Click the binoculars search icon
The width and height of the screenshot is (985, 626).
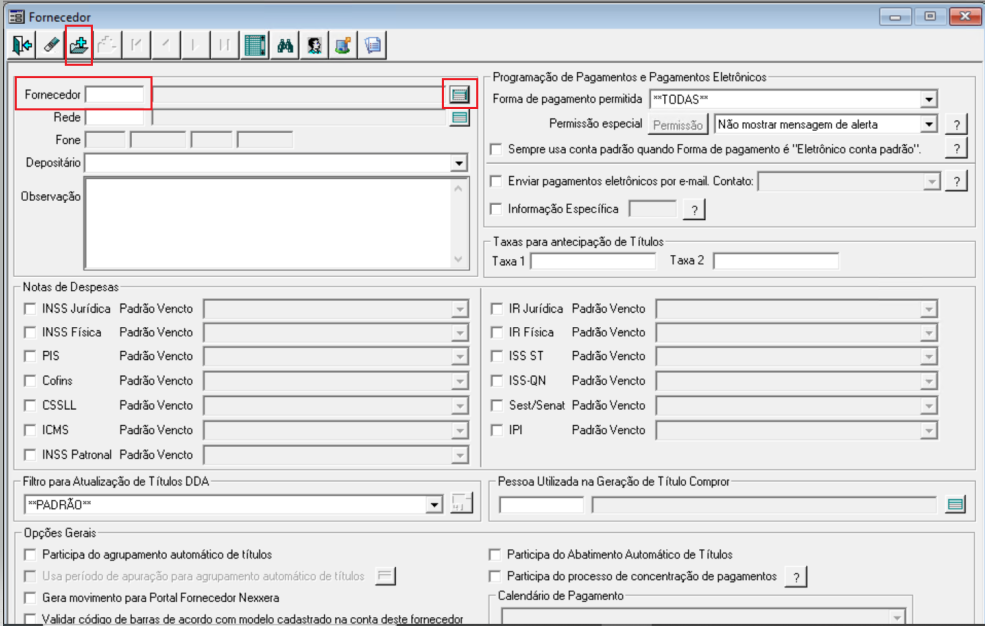click(x=285, y=45)
